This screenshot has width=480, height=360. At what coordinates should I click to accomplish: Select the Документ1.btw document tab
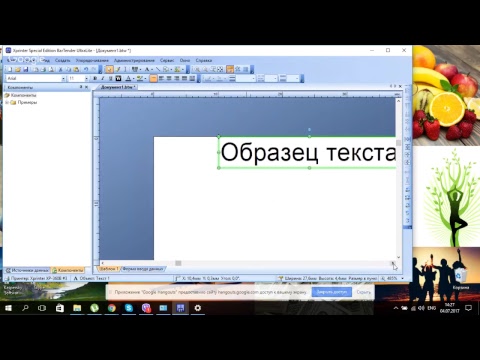(x=117, y=87)
